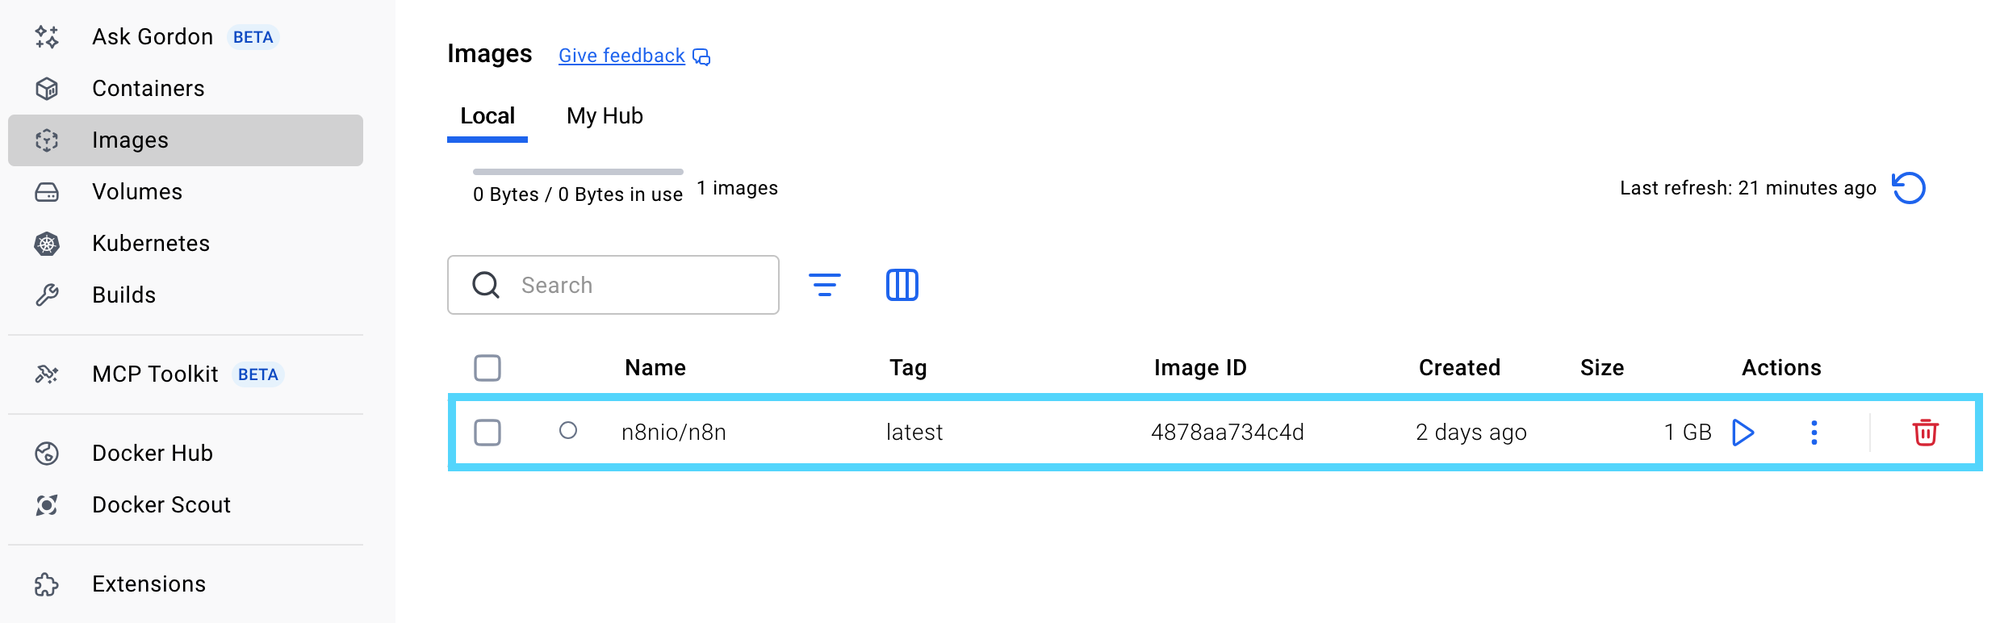Go to the Volumes section
The image size is (2000, 623).
click(x=137, y=192)
